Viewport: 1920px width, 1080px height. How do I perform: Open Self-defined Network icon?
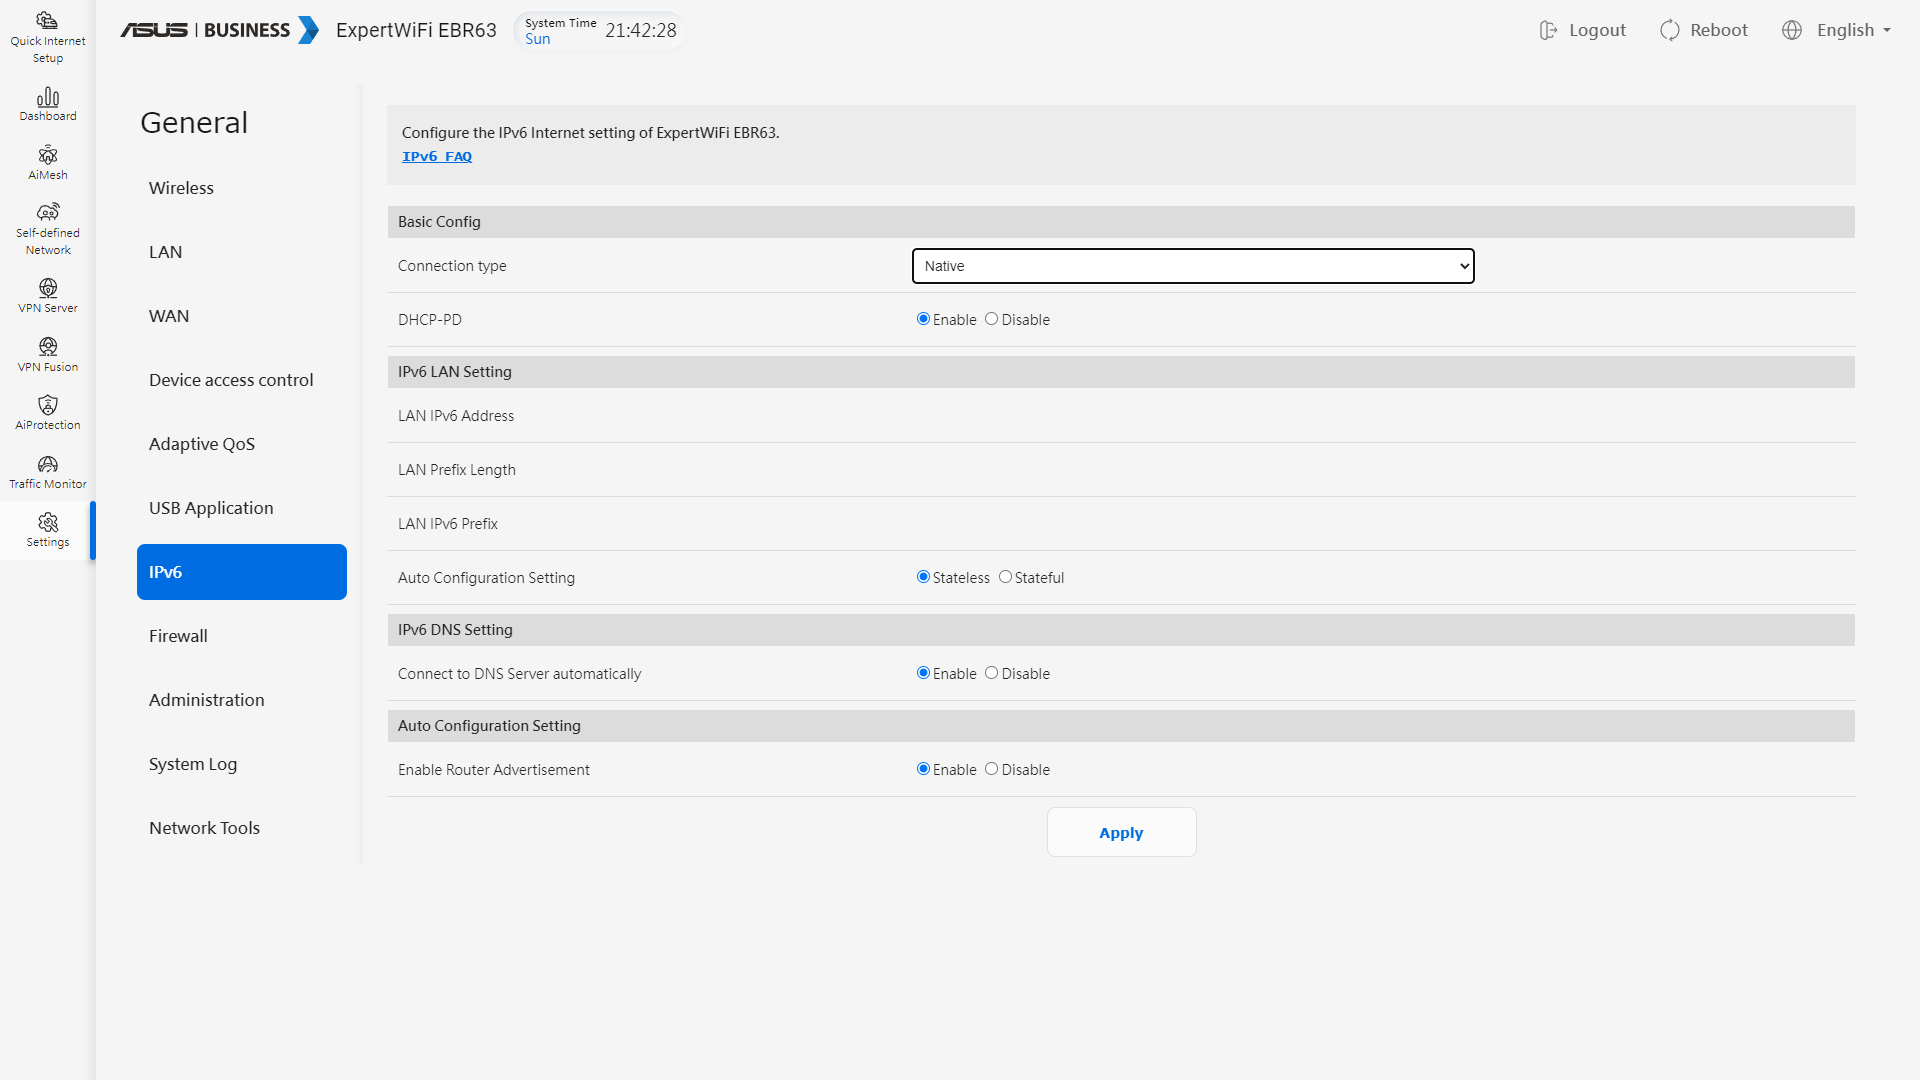pyautogui.click(x=47, y=213)
